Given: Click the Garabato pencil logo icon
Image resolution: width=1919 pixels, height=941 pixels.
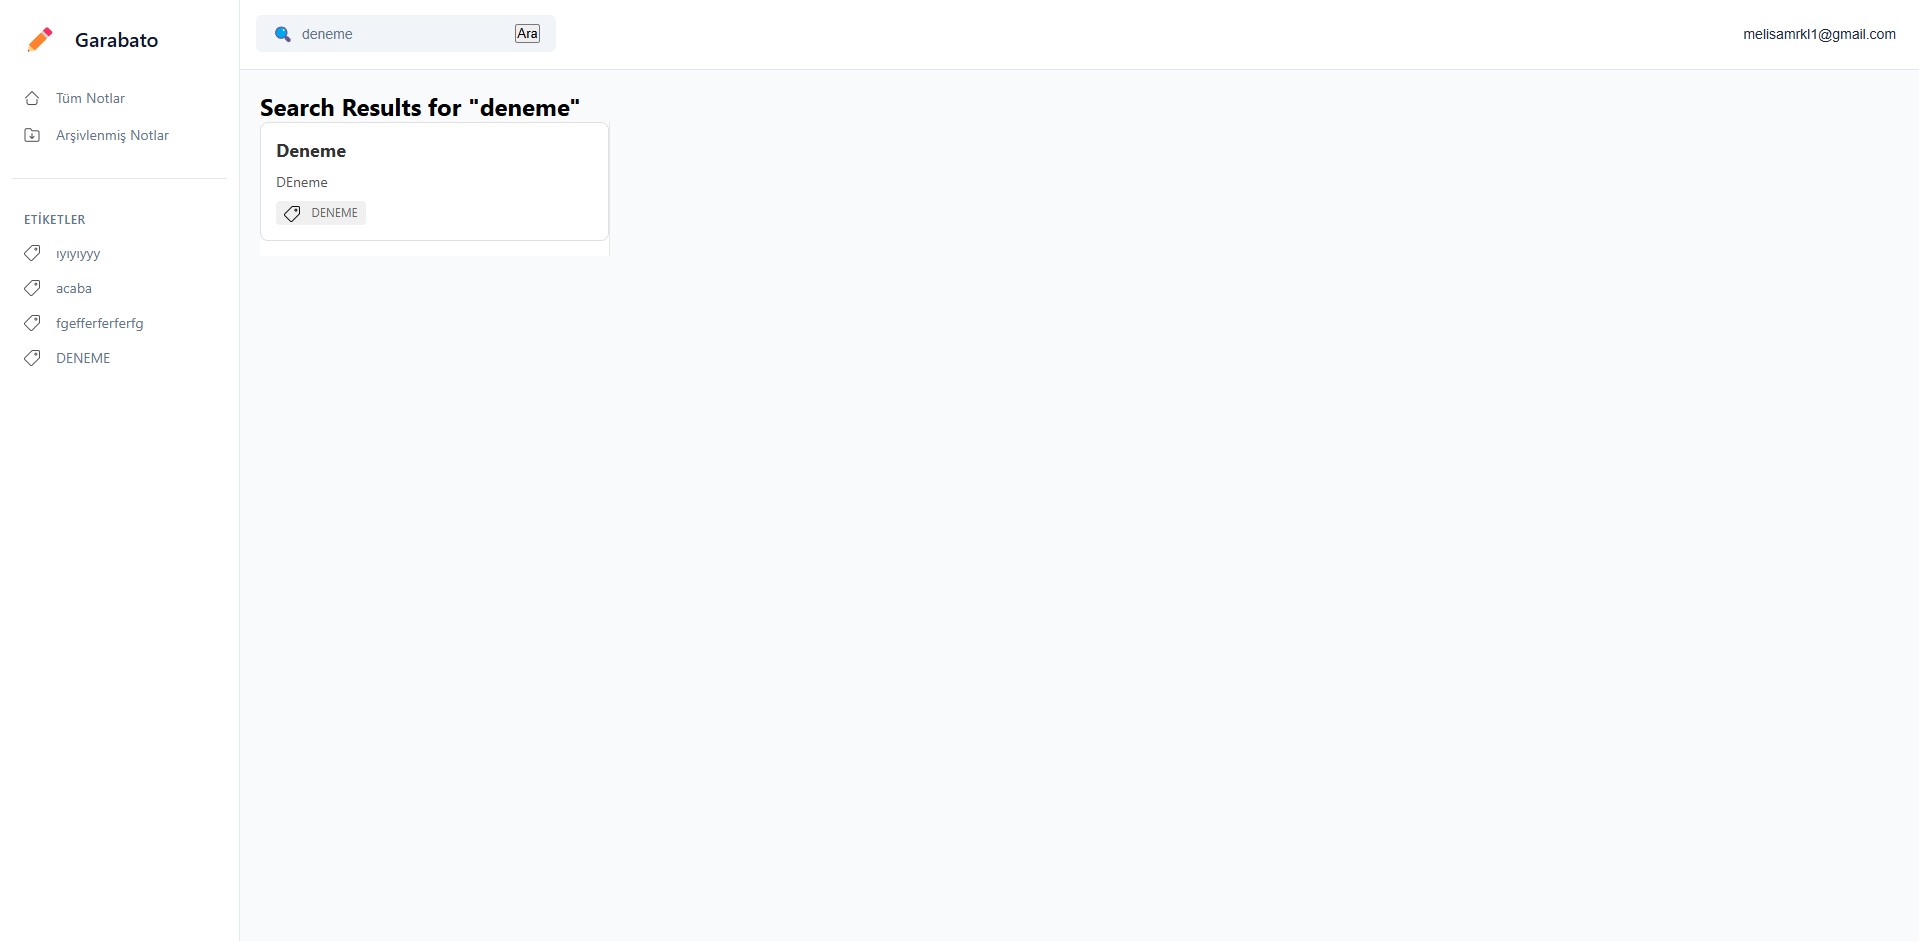Looking at the screenshot, I should (40, 40).
